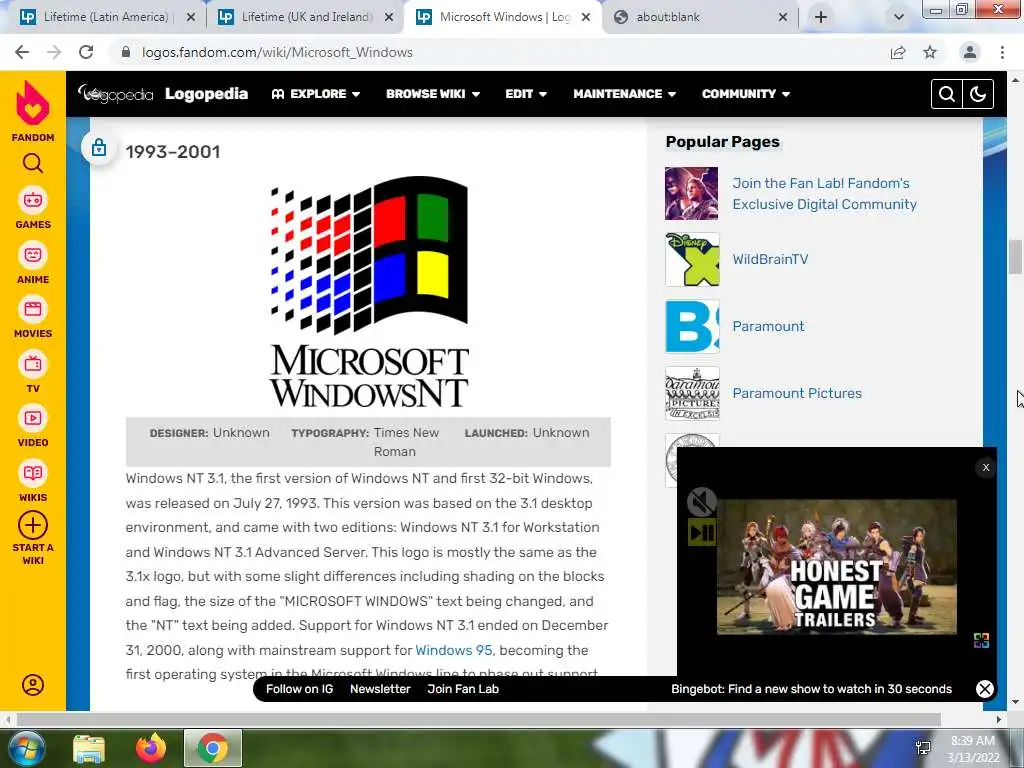Click the Fan Lab thumbnail image
The width and height of the screenshot is (1024, 768).
point(692,193)
